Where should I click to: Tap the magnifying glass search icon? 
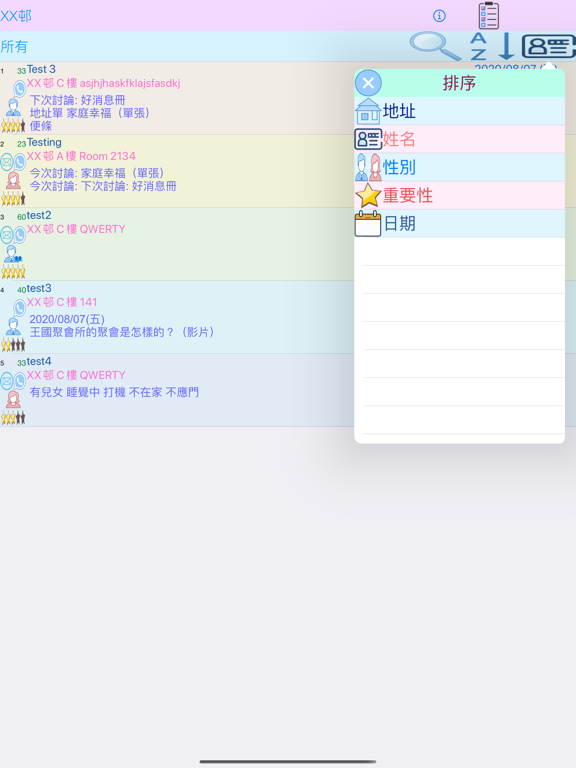coord(435,46)
